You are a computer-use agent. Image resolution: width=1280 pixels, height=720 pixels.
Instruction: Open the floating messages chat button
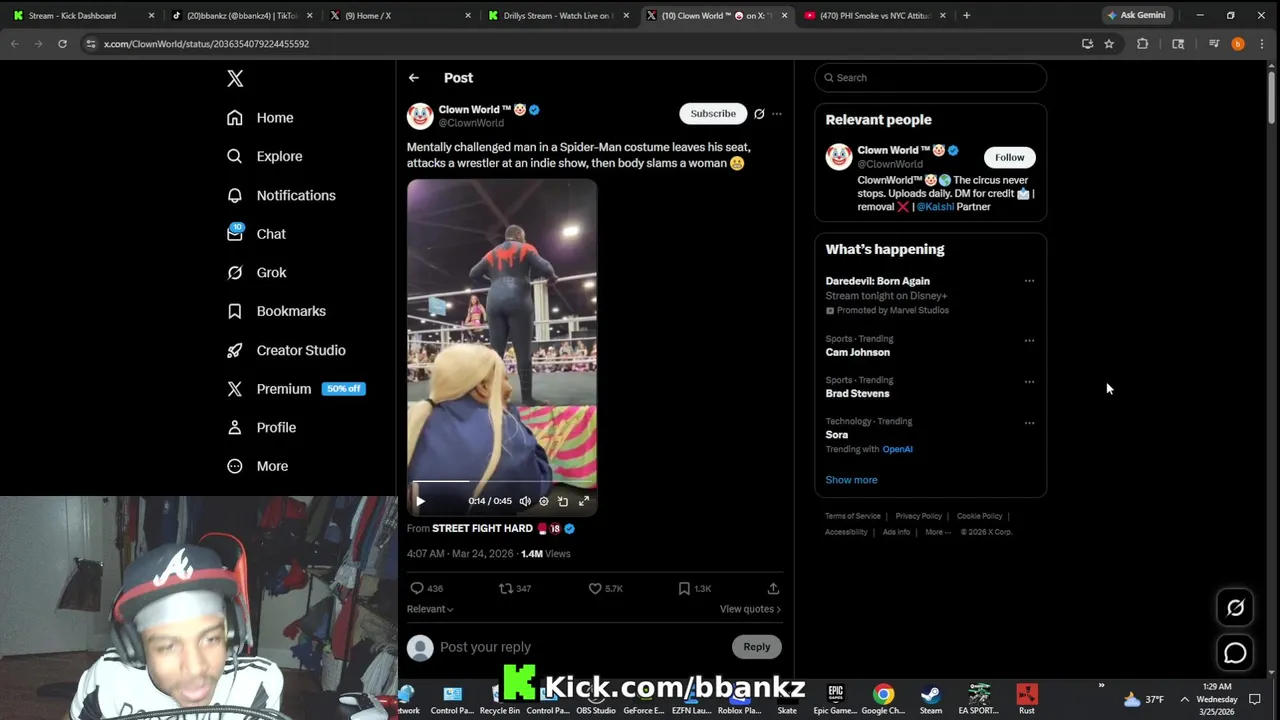click(1235, 653)
